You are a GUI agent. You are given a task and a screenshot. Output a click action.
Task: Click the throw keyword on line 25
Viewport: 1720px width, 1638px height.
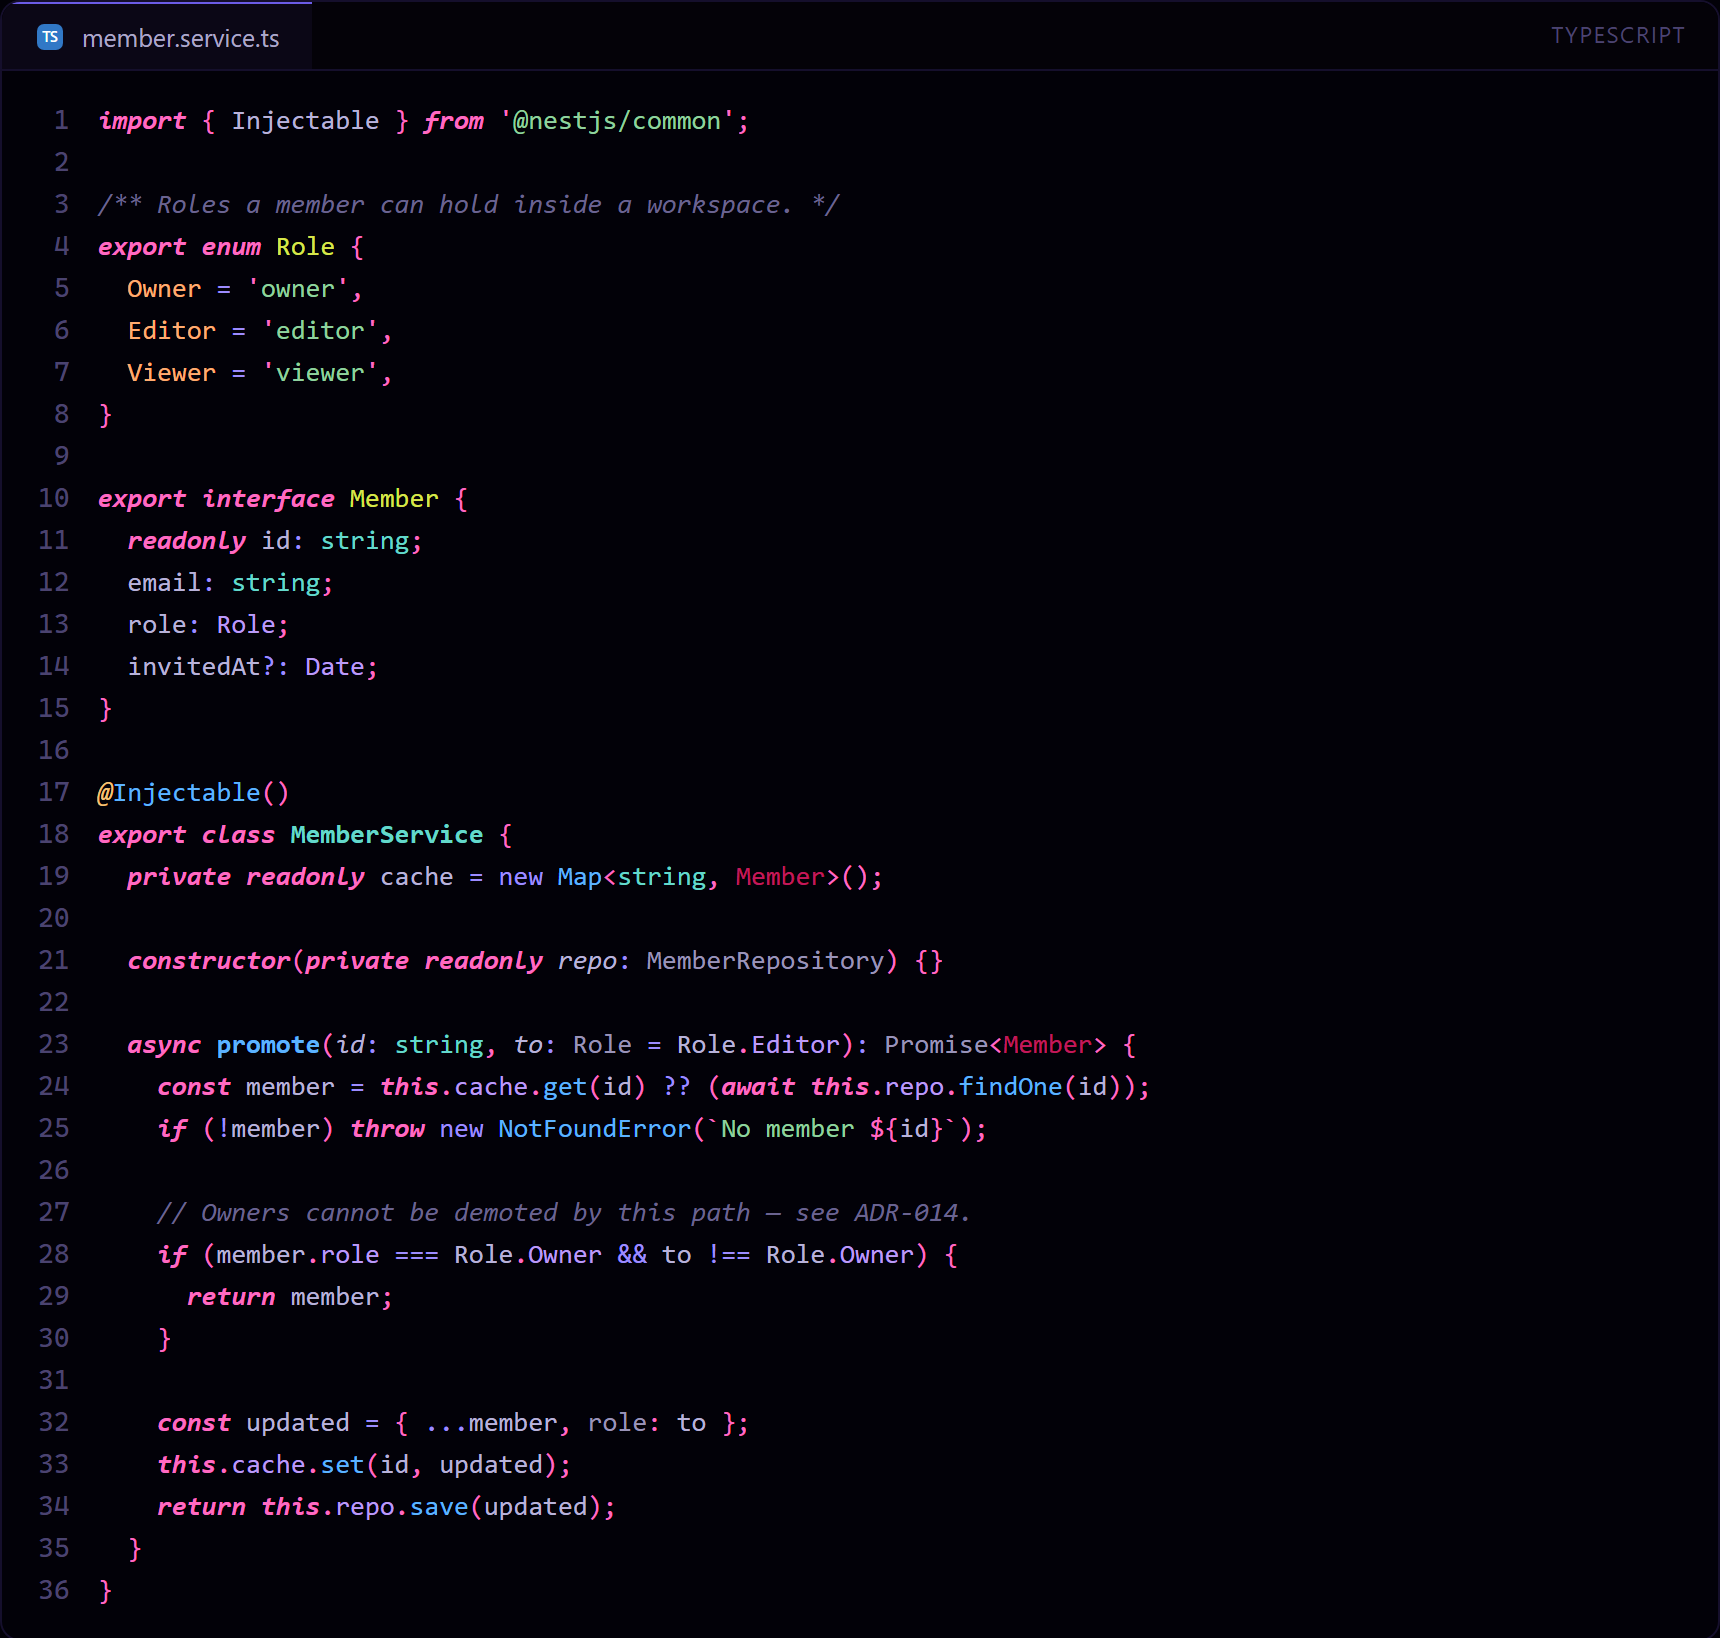[387, 1129]
